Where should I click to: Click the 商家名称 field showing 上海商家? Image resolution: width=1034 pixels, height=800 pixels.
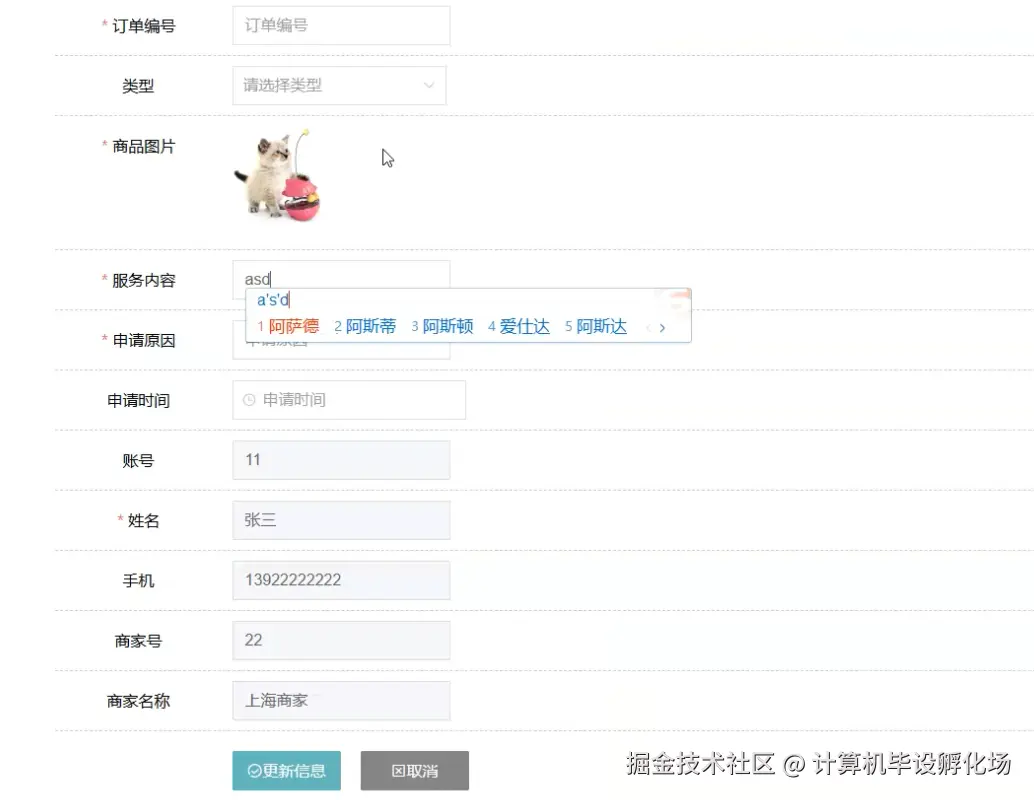point(340,700)
